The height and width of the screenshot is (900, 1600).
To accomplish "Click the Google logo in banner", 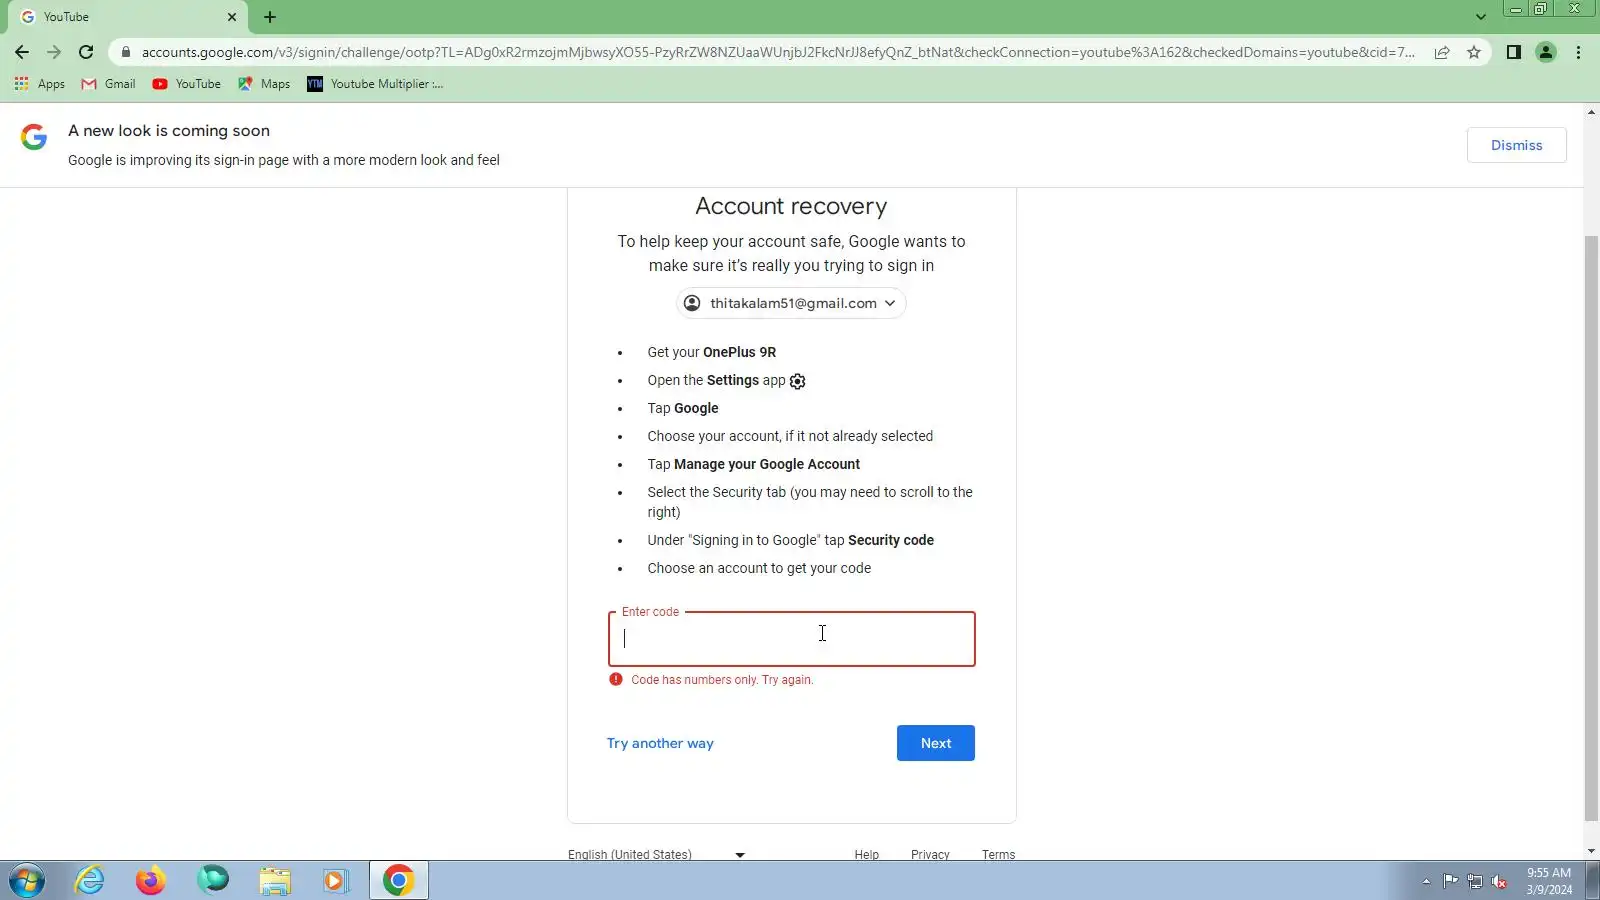I will 34,137.
